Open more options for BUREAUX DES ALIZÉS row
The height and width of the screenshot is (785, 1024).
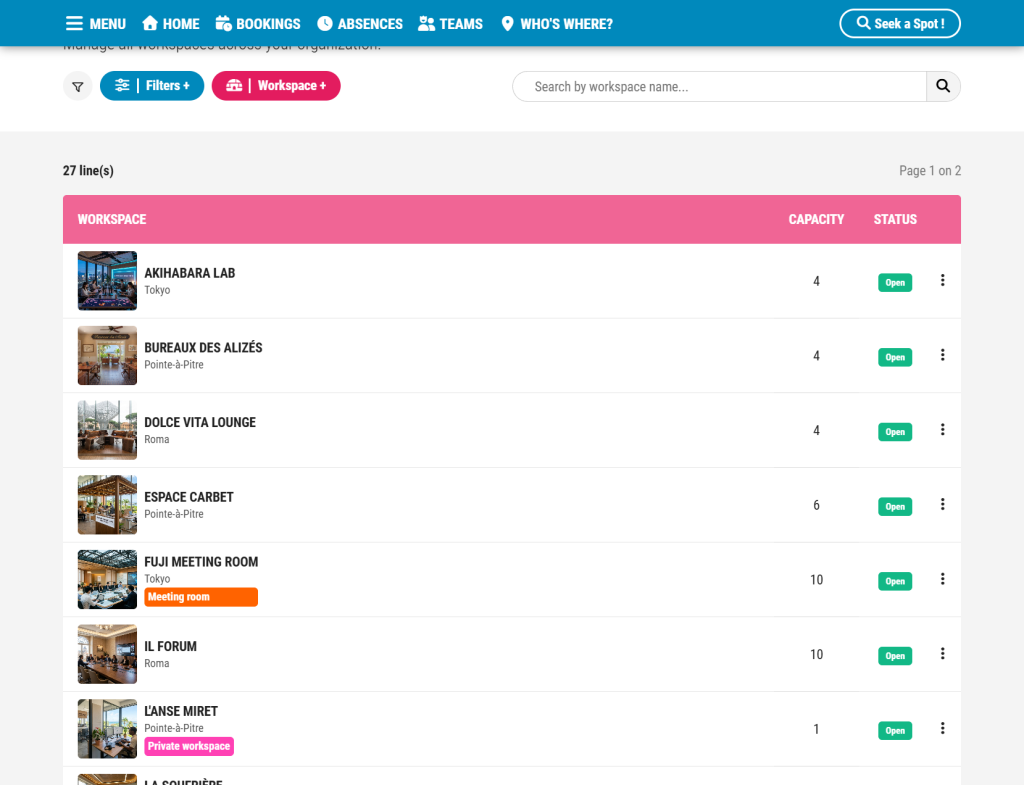pos(942,355)
